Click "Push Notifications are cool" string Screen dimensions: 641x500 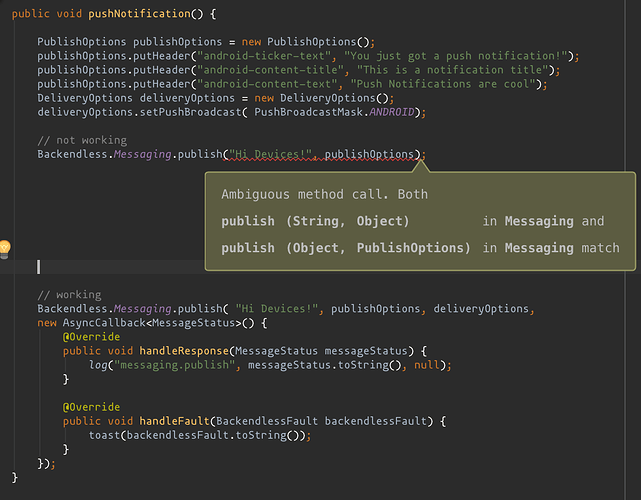pyautogui.click(x=443, y=84)
